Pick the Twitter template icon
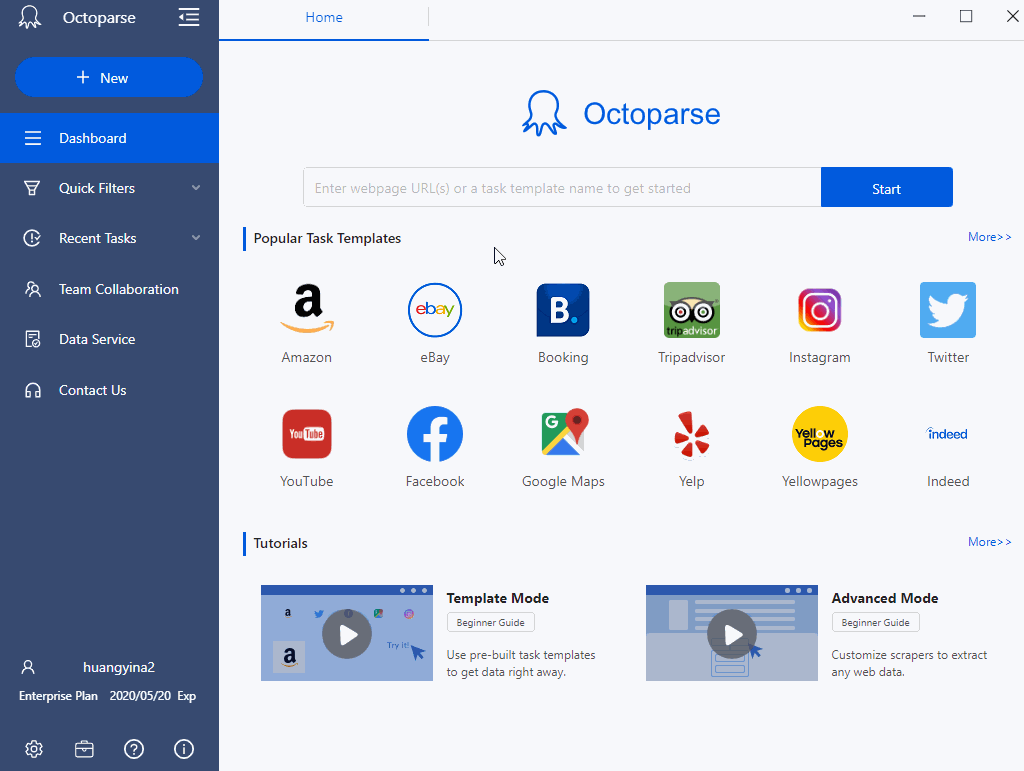1024x771 pixels. (x=948, y=309)
